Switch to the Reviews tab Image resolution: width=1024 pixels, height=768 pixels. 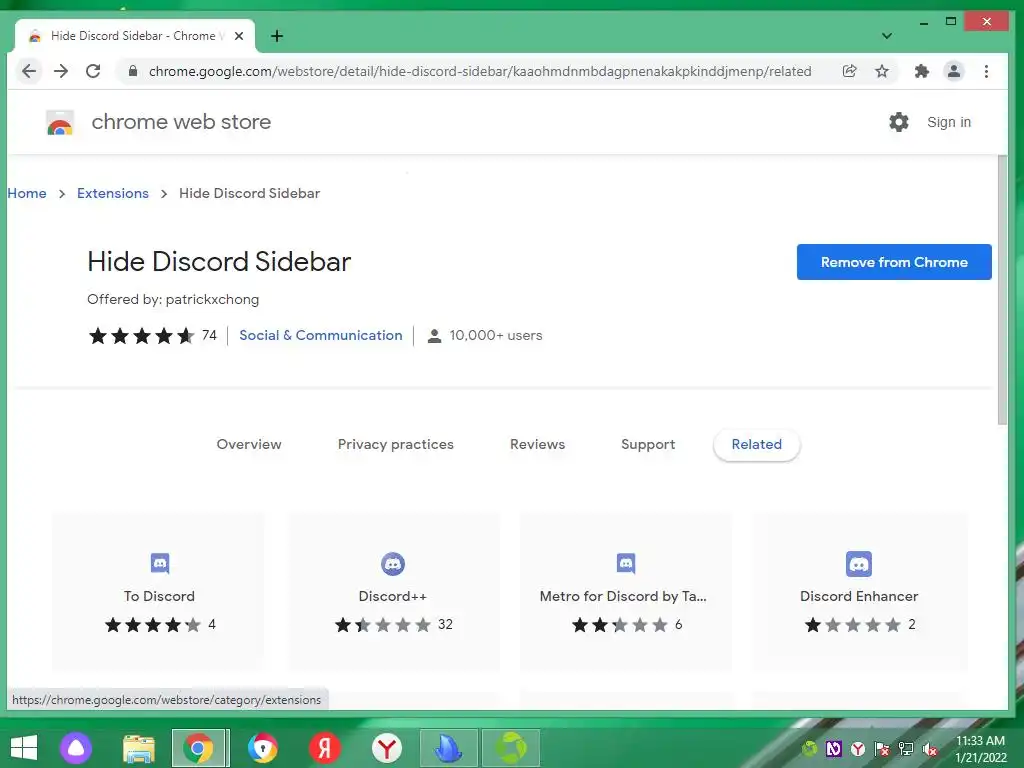point(537,444)
